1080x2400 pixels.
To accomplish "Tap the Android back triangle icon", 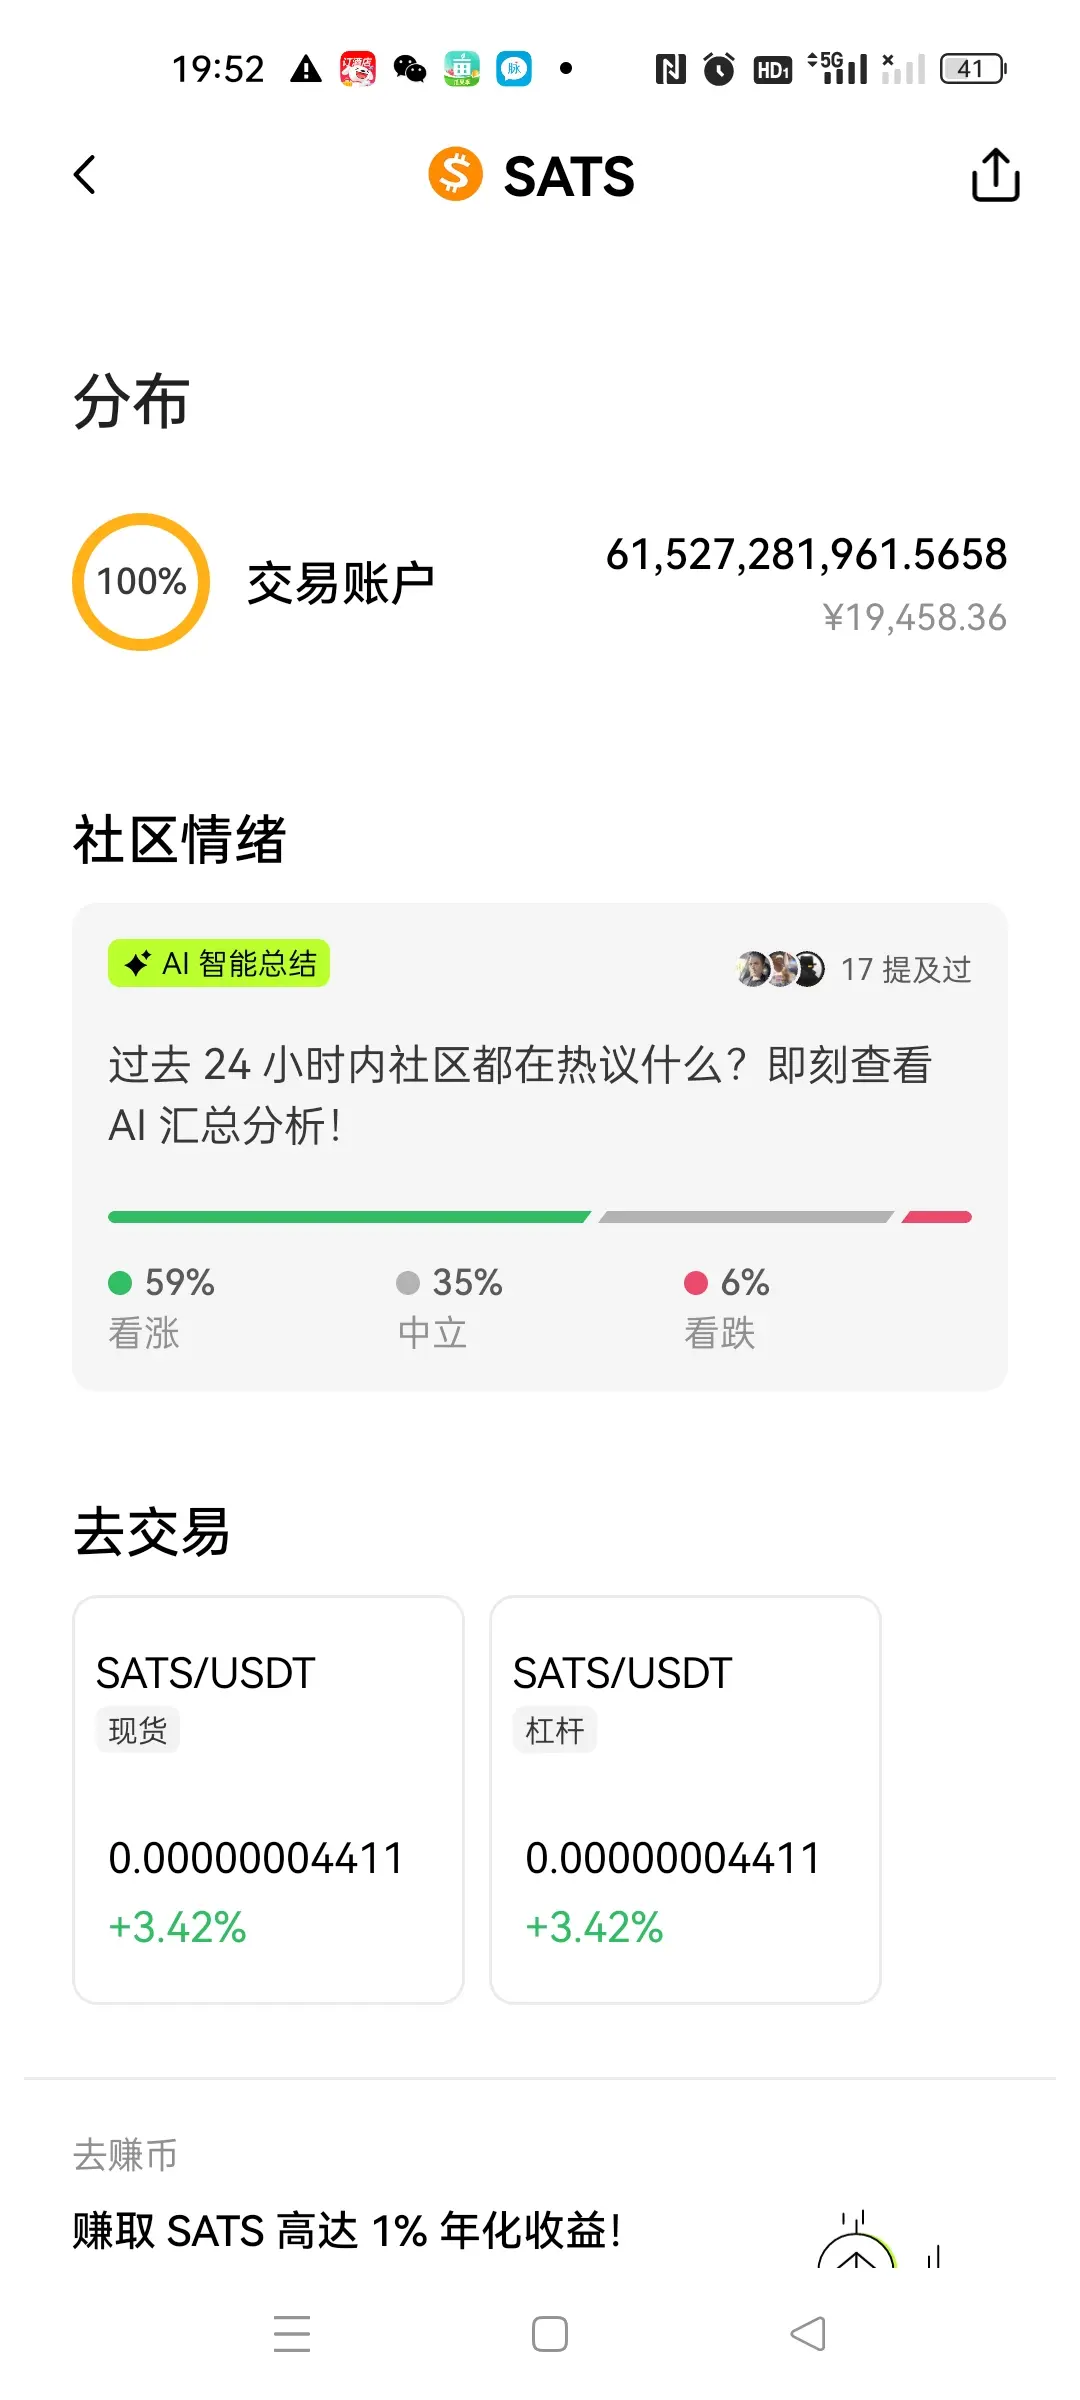I will [808, 2333].
